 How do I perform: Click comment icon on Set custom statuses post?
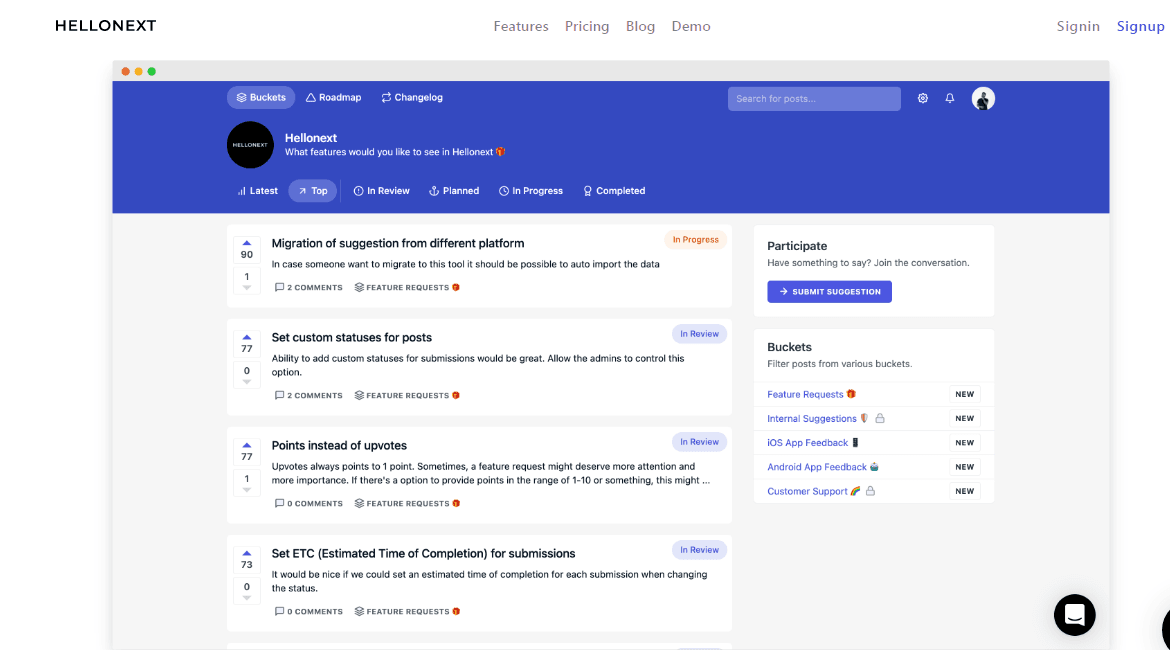279,396
